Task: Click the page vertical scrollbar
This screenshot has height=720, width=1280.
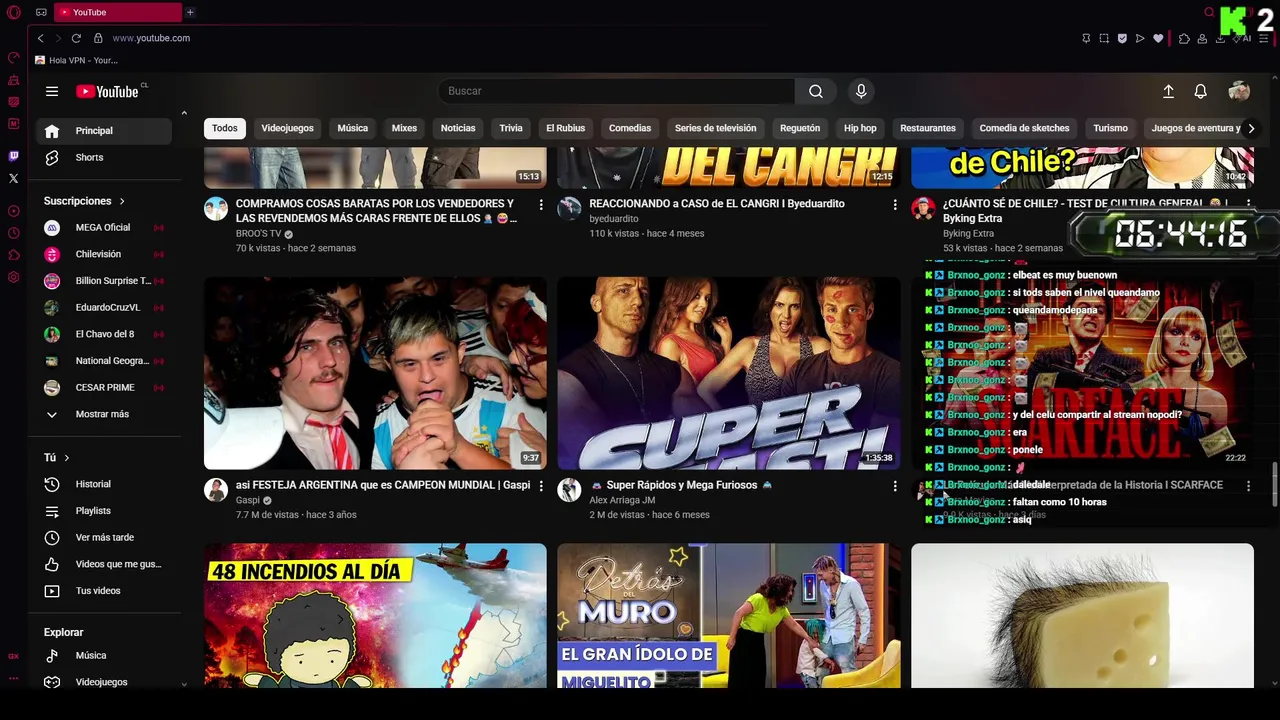Action: pyautogui.click(x=1274, y=484)
